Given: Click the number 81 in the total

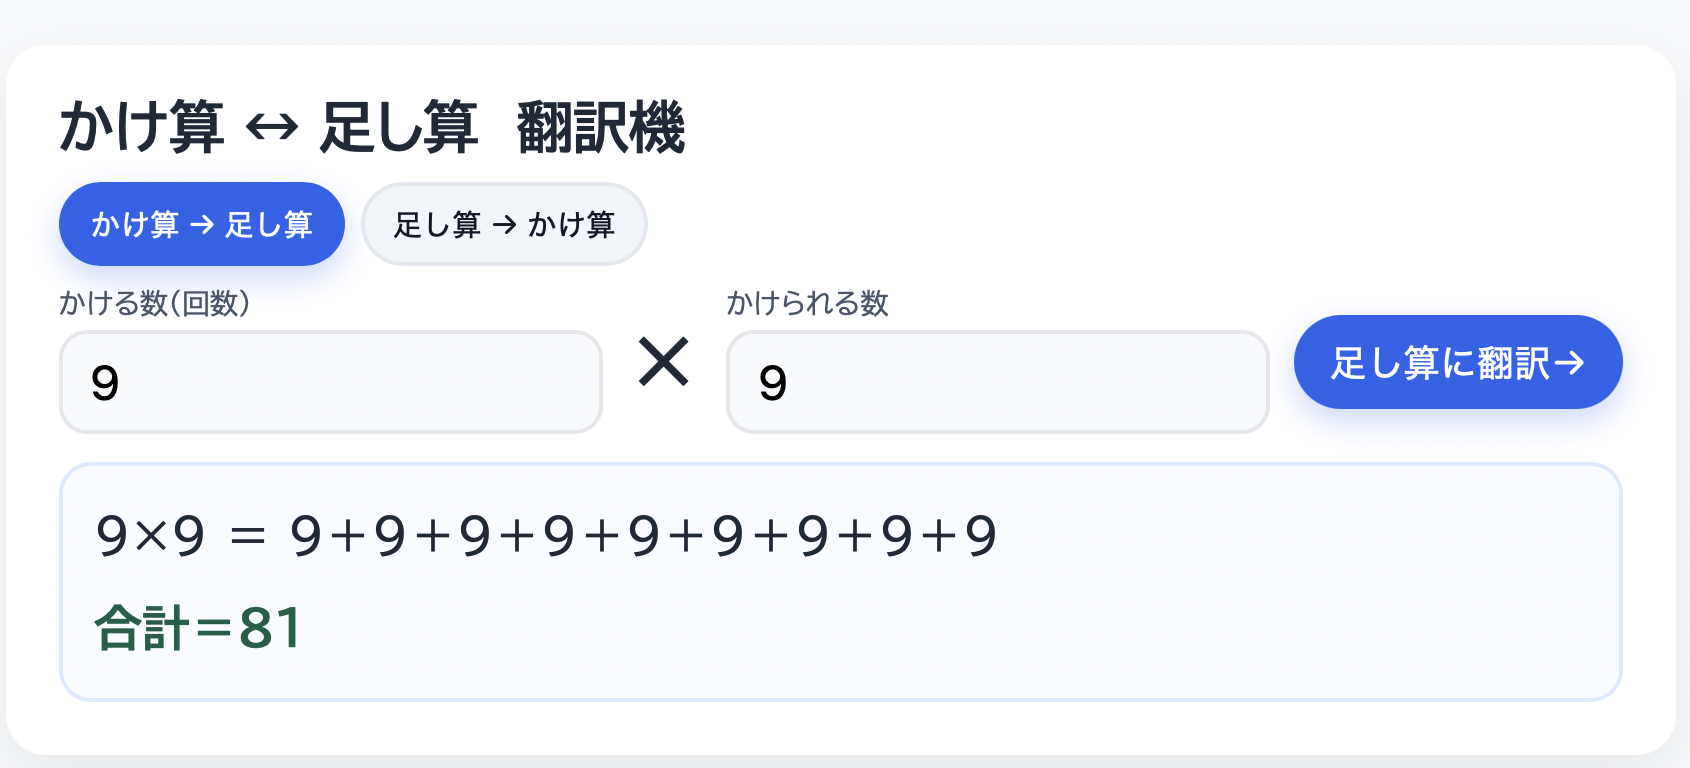Looking at the screenshot, I should (x=270, y=629).
